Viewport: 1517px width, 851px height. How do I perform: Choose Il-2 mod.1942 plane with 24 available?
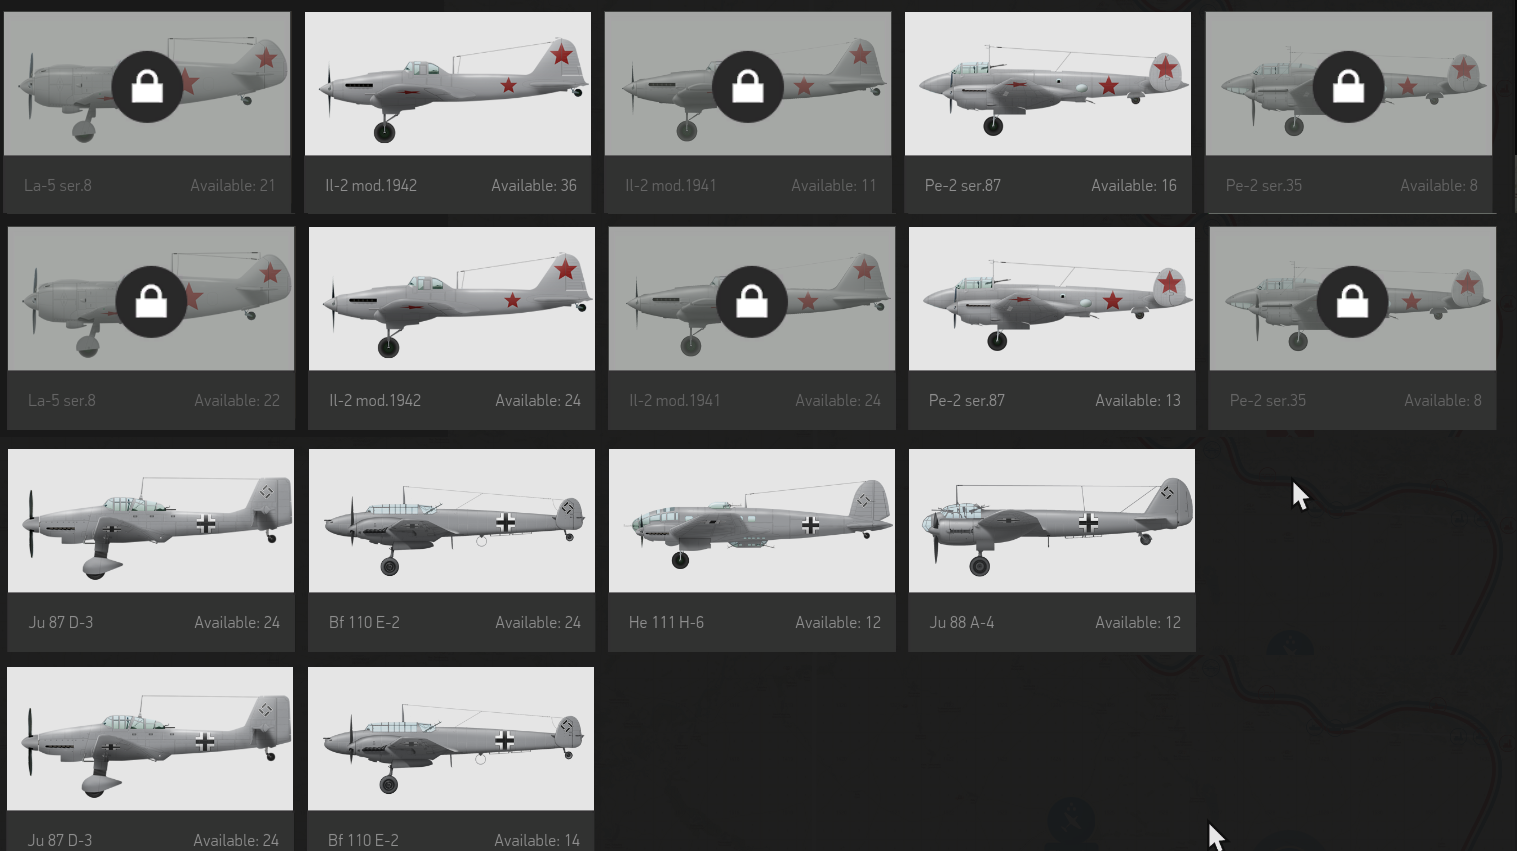pos(452,328)
